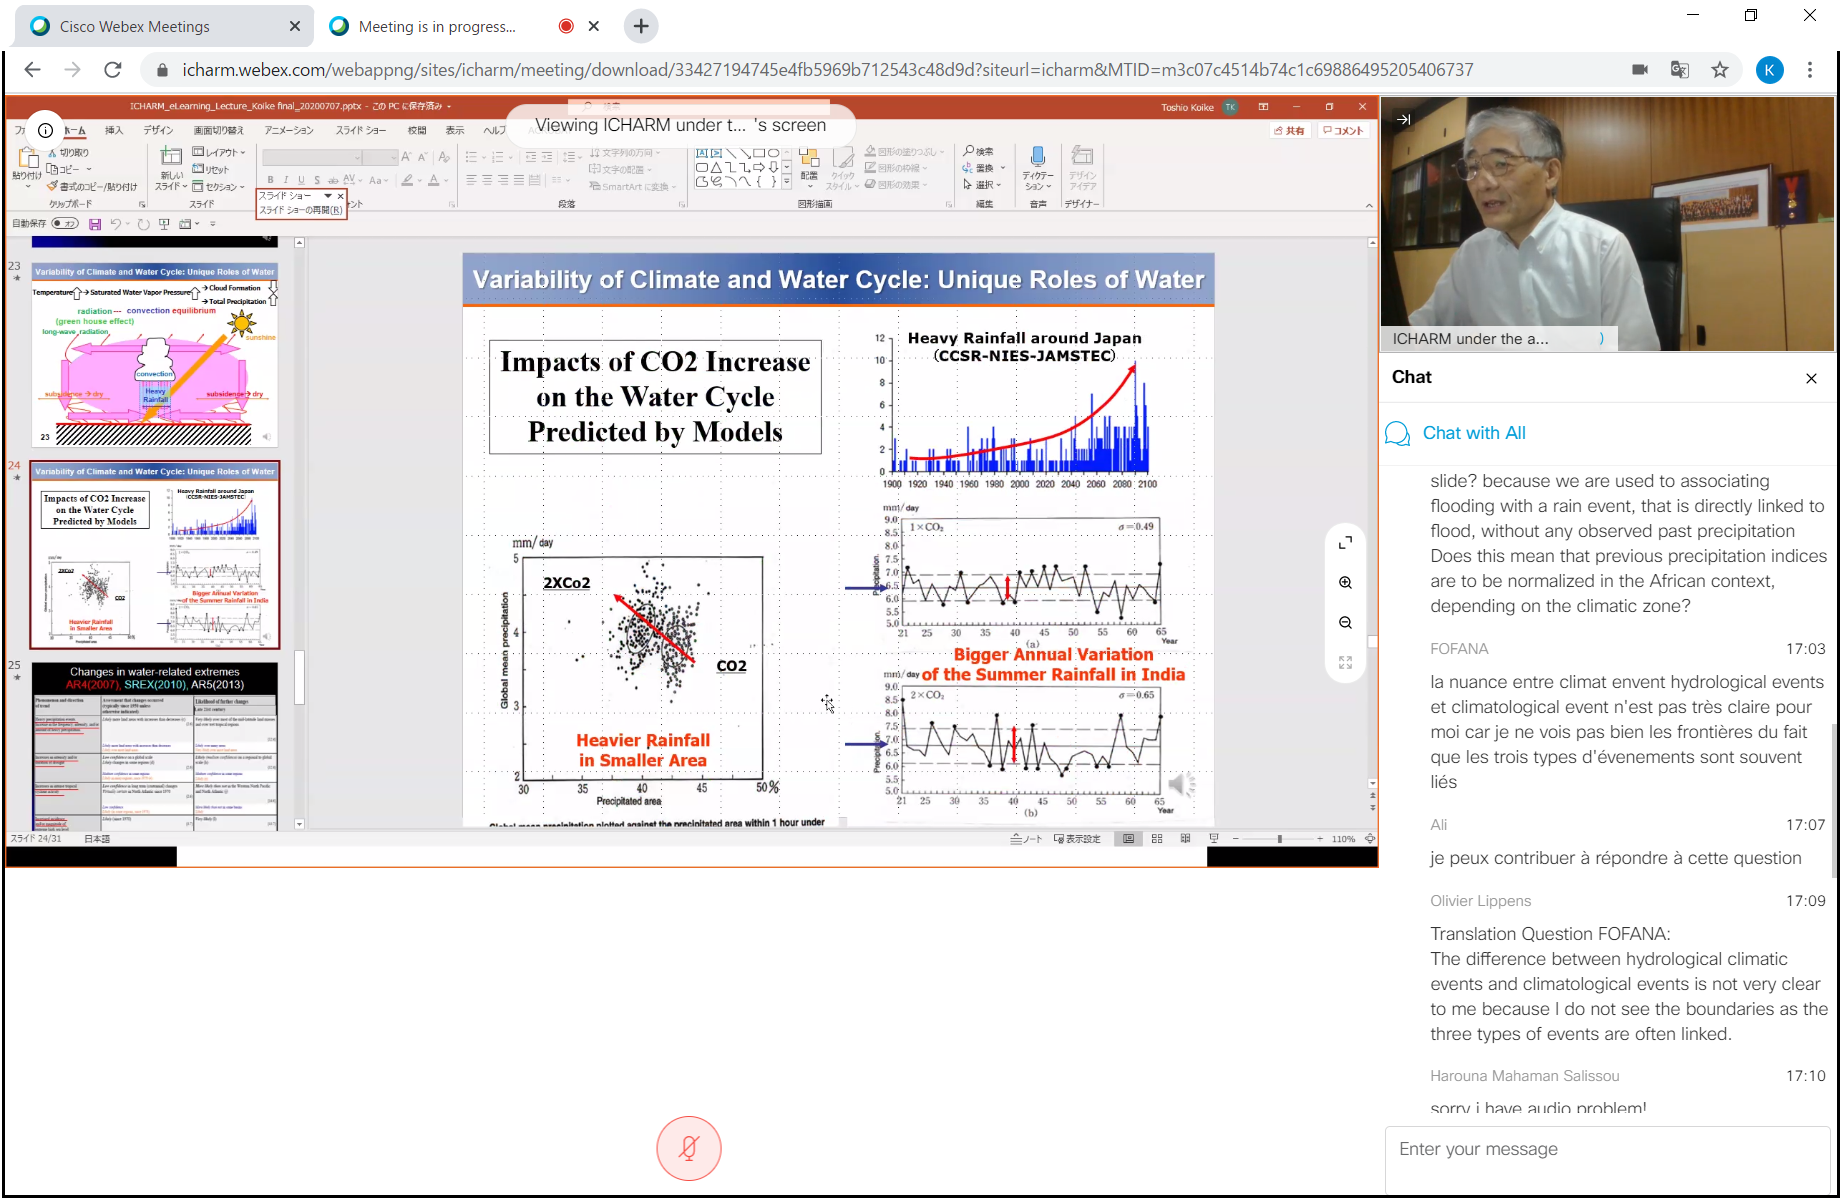Screen dimensions: 1842x1200
Task: Click the コメント comments button
Action: click(1343, 131)
